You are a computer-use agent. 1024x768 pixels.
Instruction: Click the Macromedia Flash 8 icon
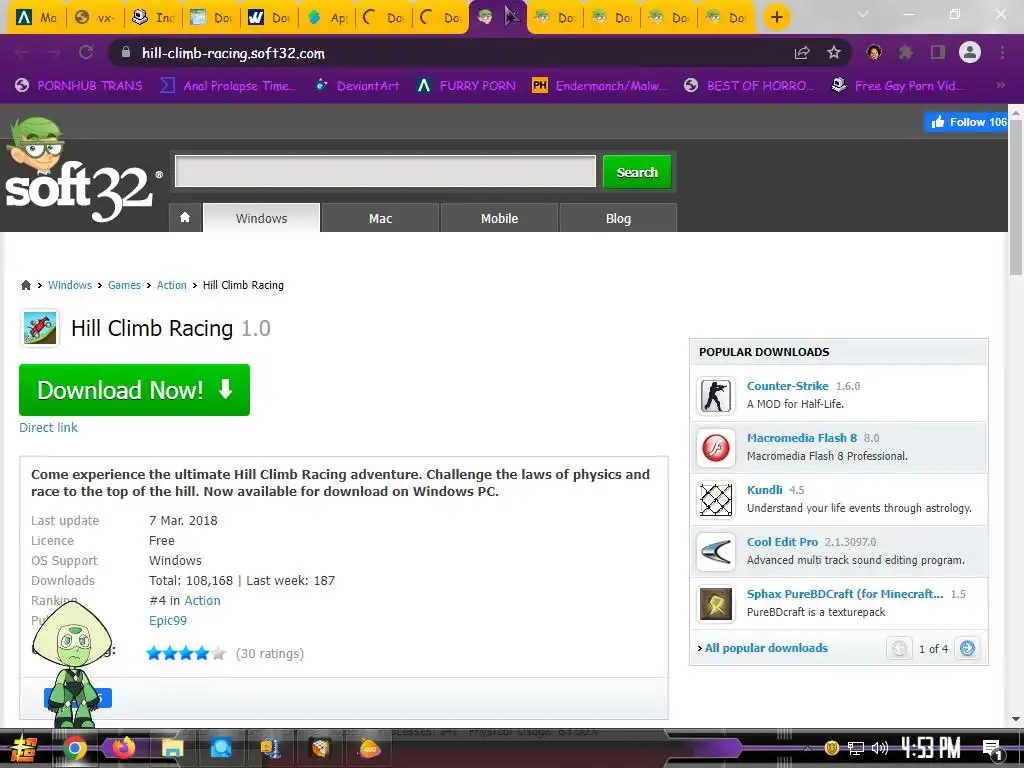coord(716,448)
